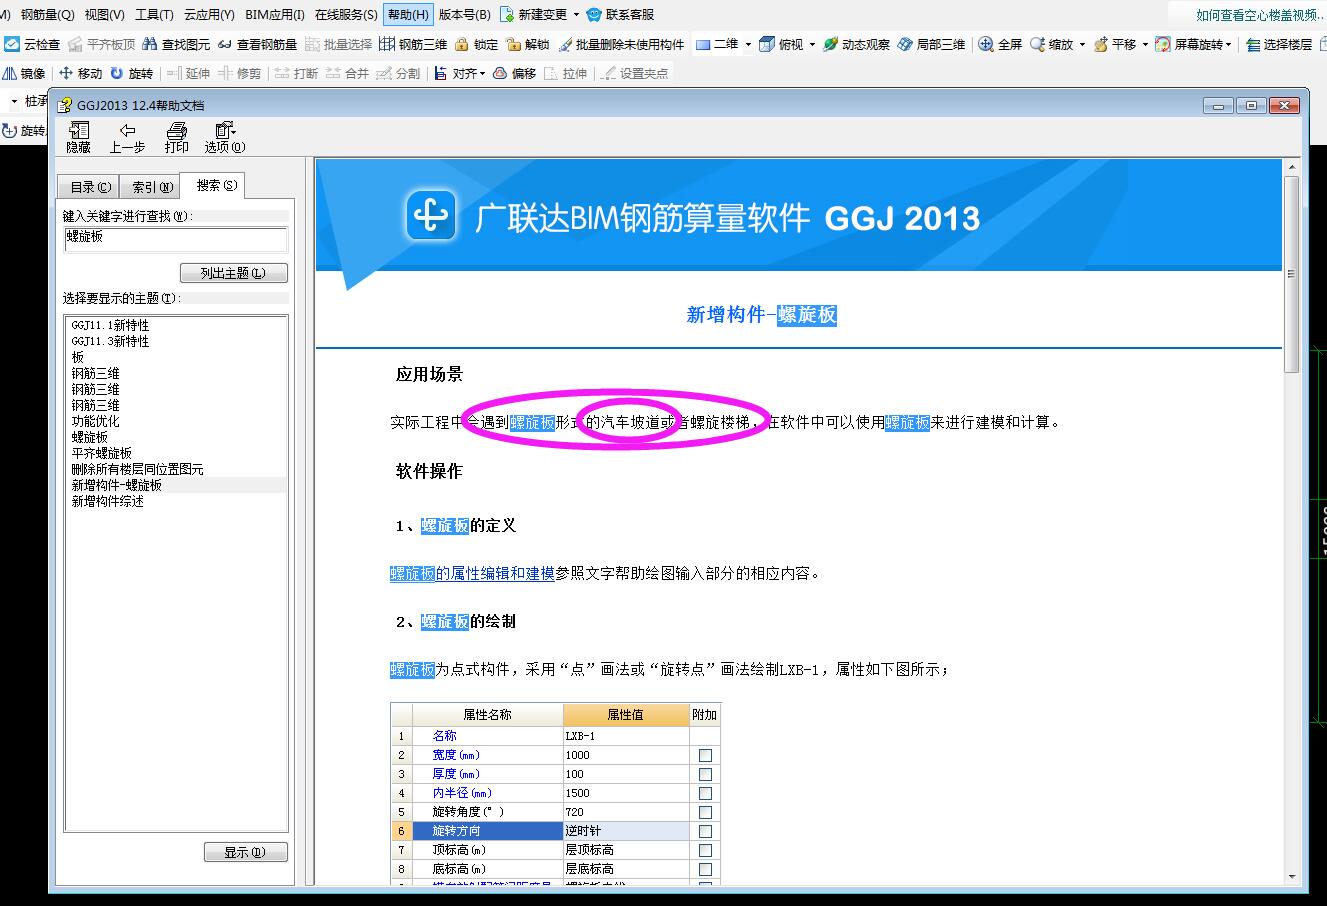Click the 批量选择 toolbar icon
This screenshot has height=906, width=1327.
coord(313,44)
